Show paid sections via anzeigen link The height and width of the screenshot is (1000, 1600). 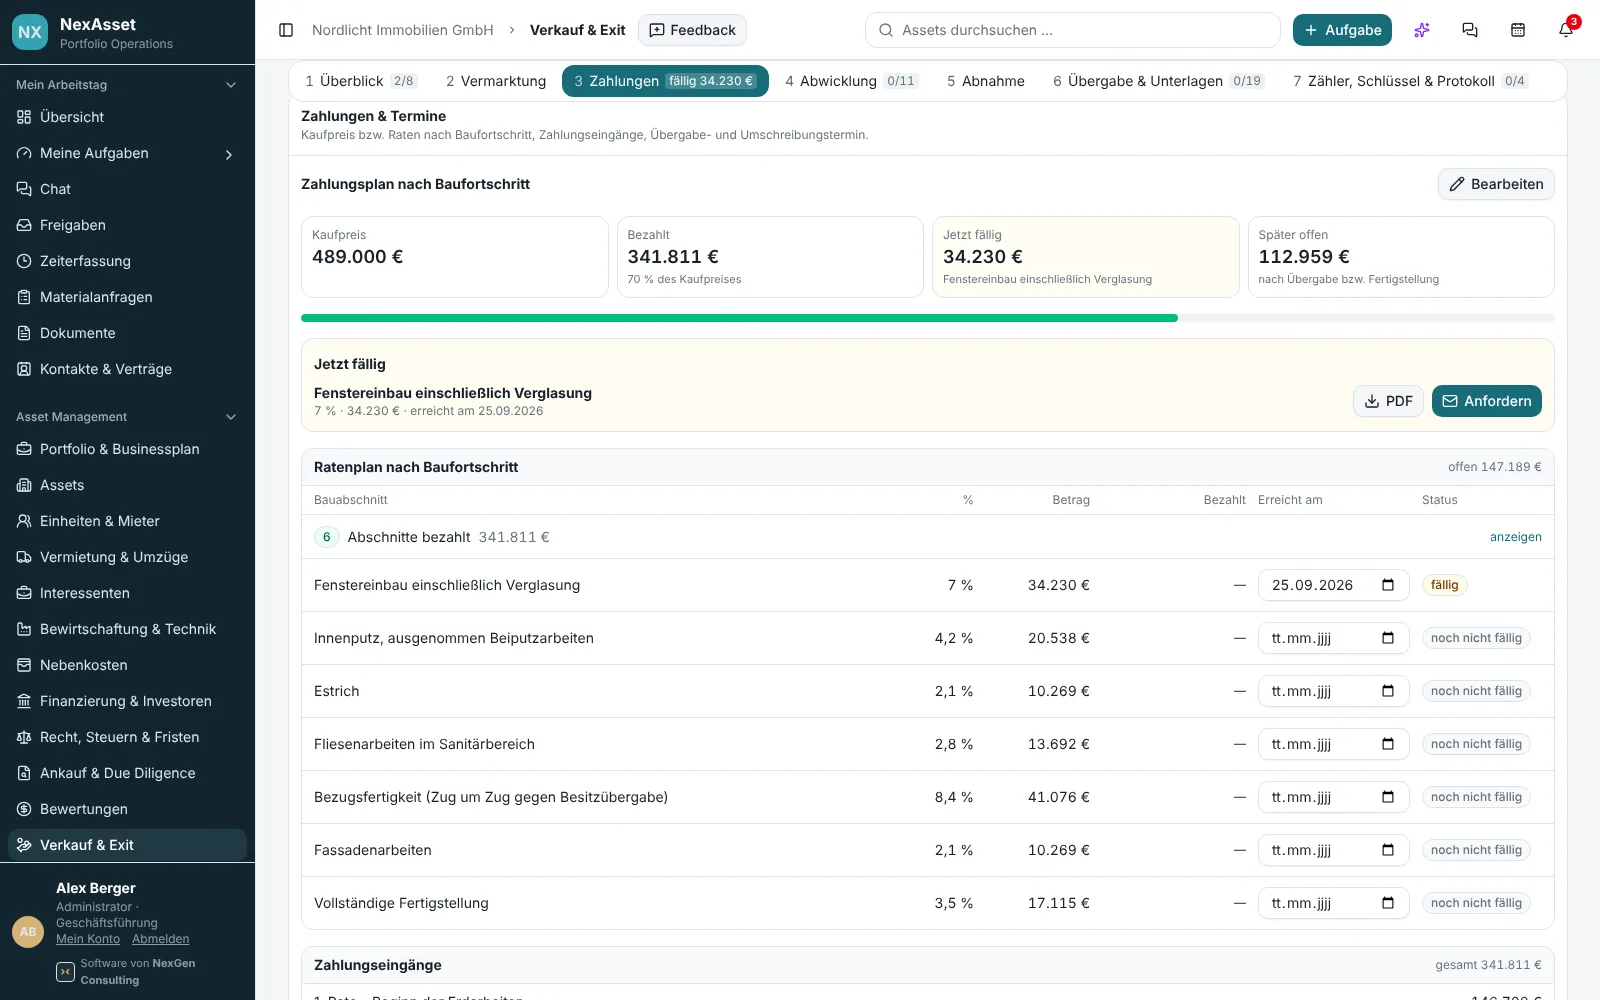1515,537
